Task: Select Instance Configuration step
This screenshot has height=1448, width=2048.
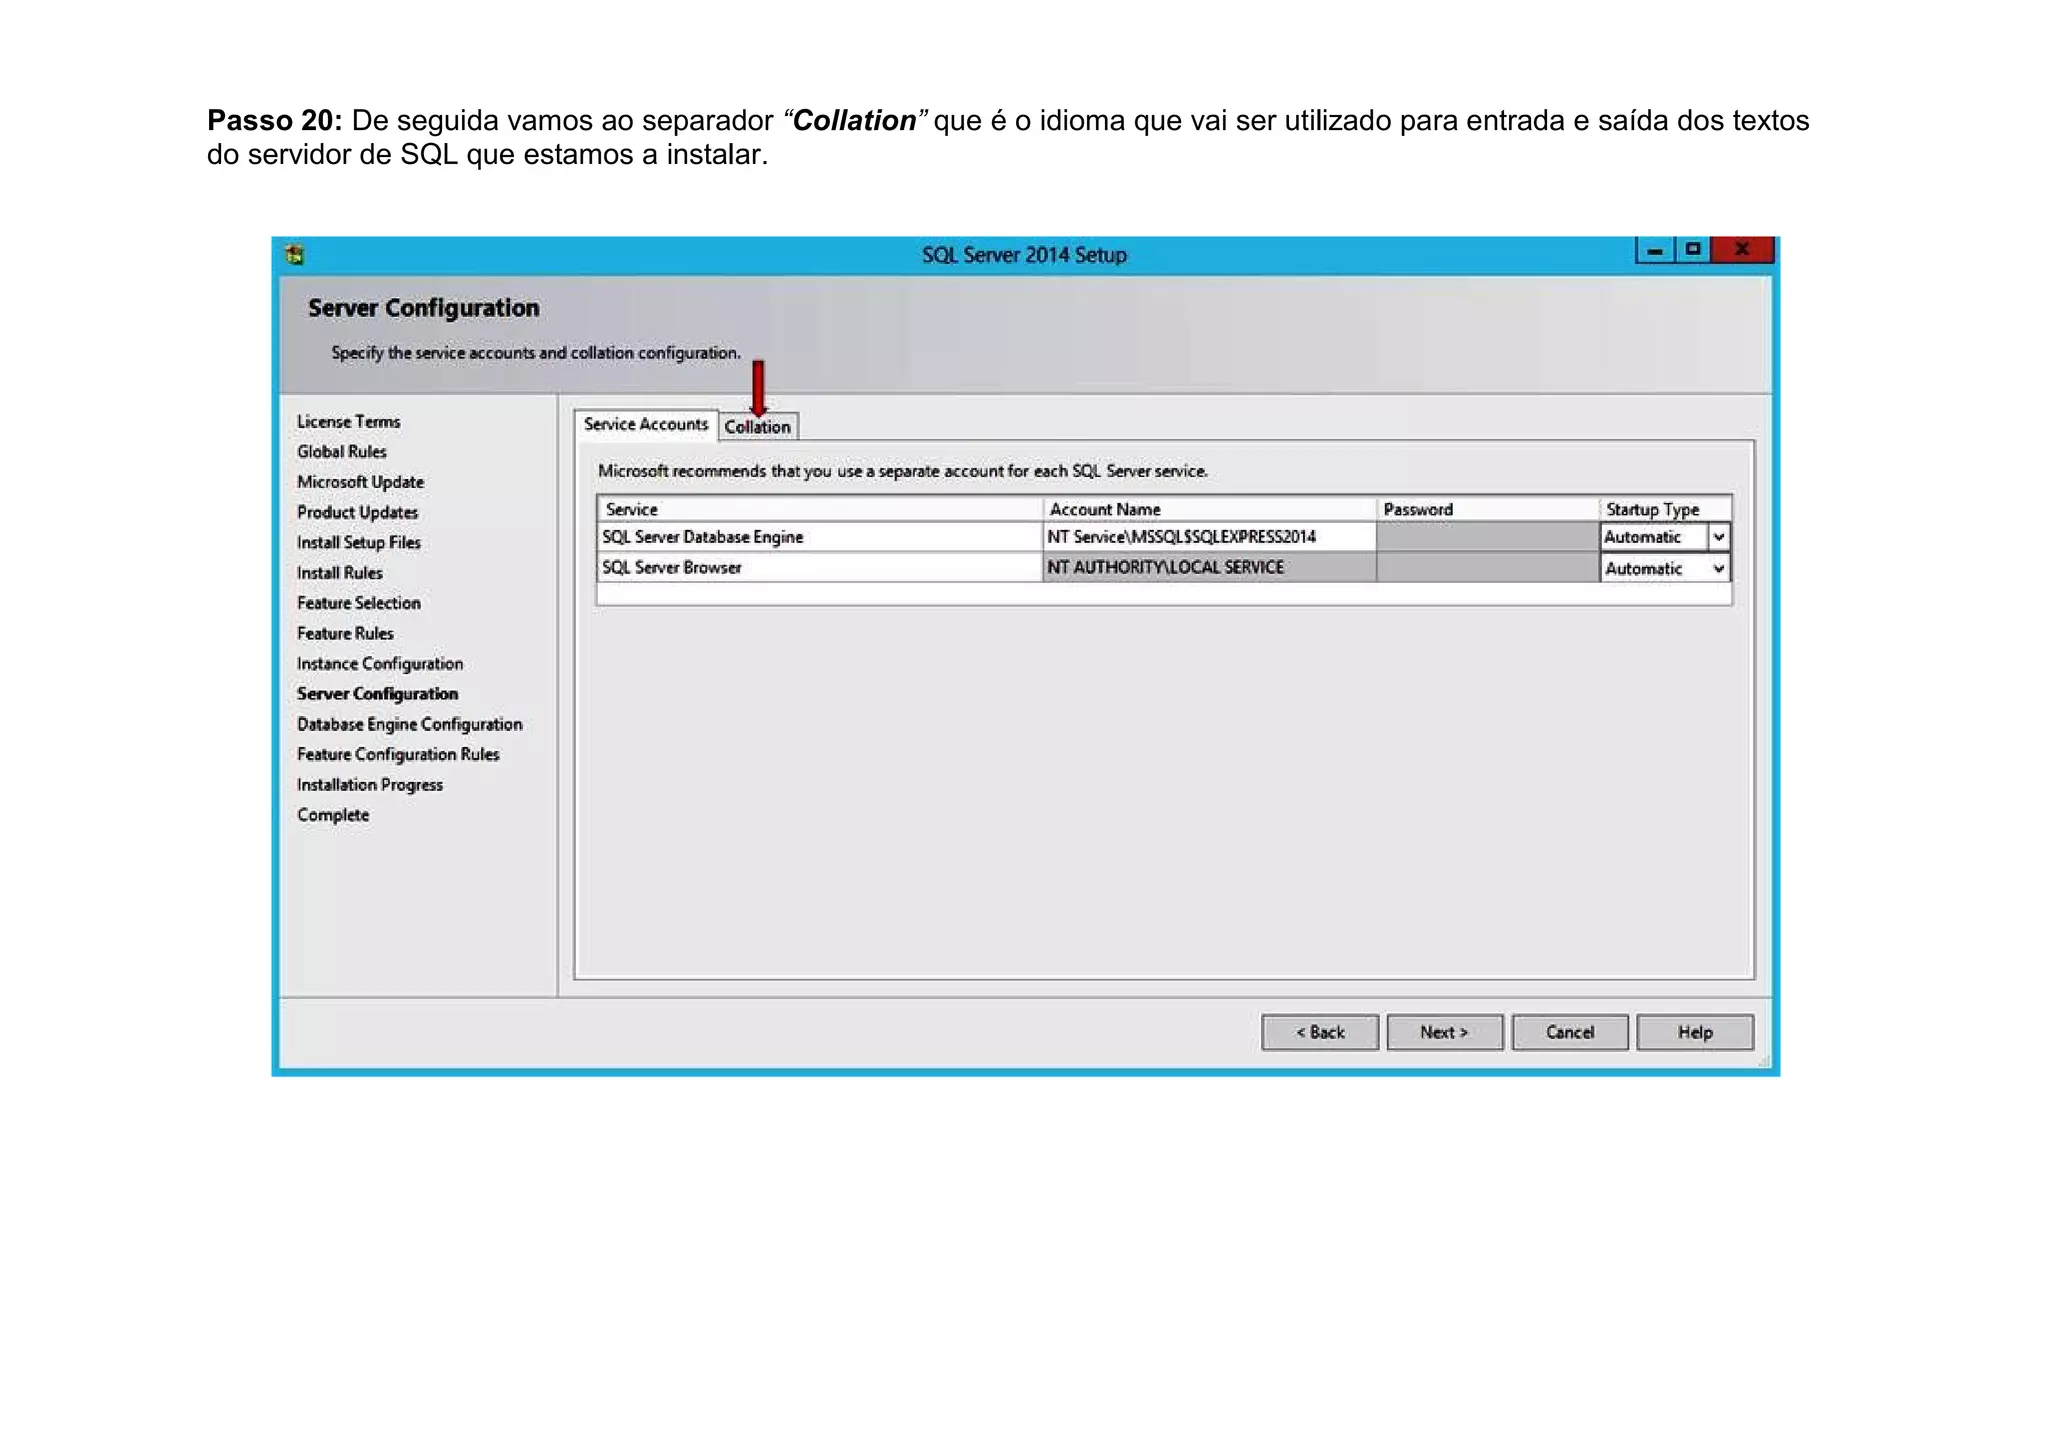Action: (379, 664)
